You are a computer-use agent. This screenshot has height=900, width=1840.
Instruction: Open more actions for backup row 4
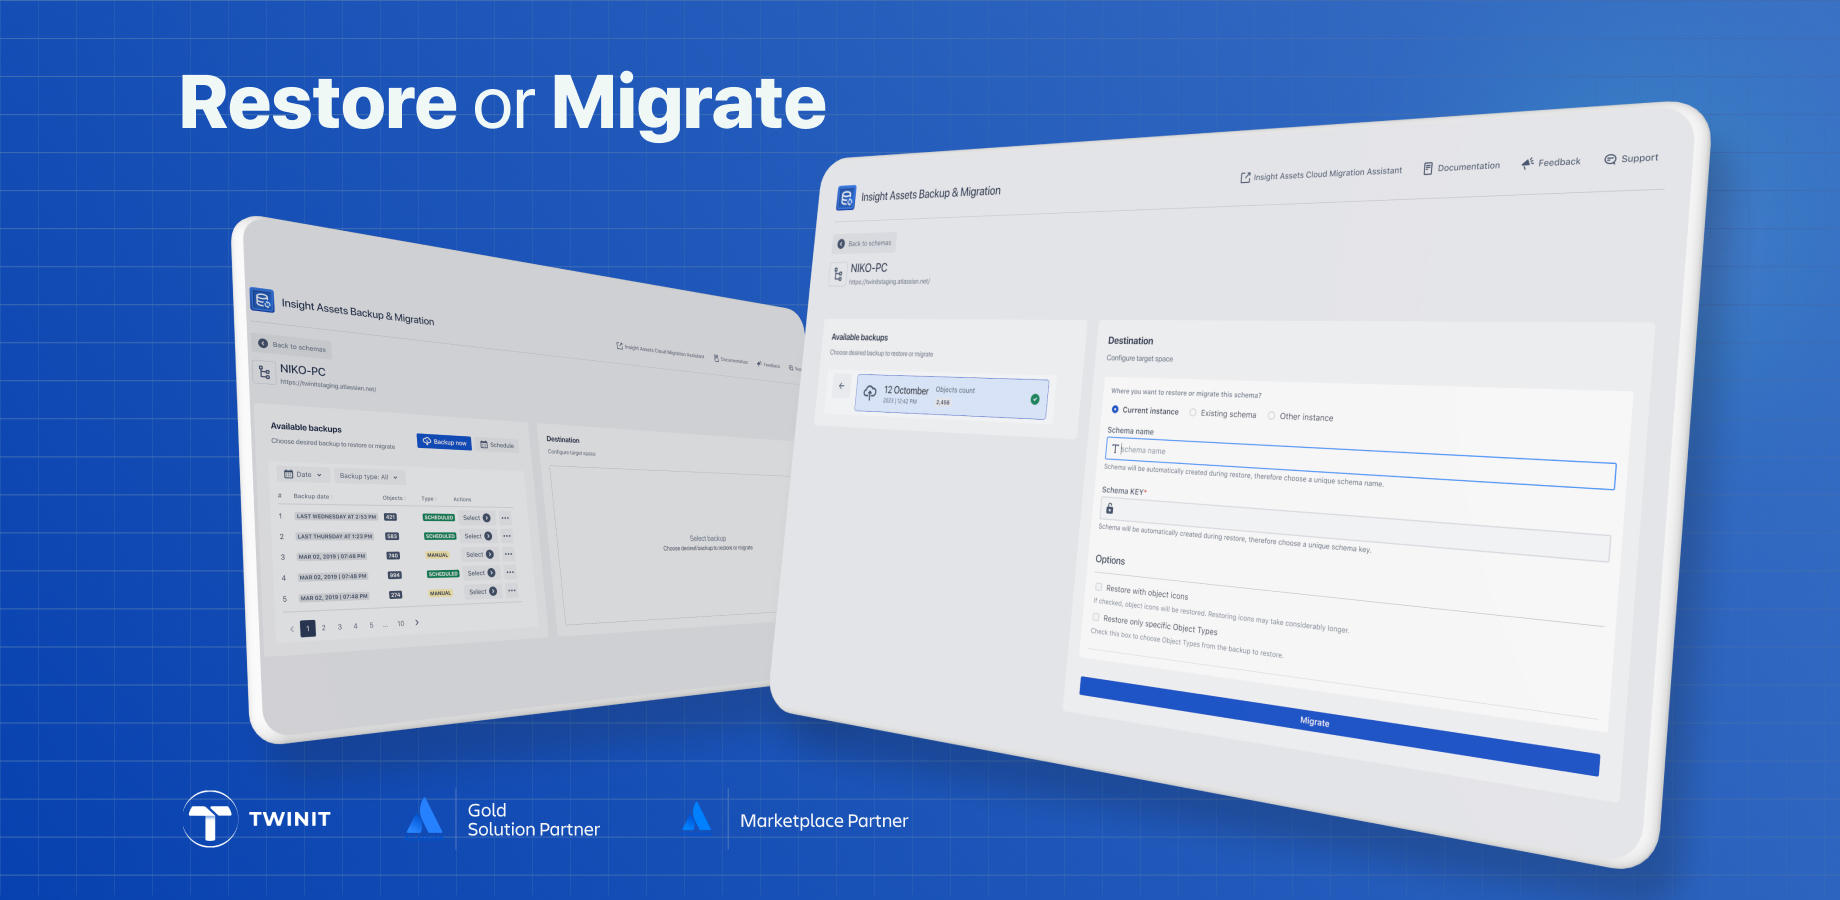tap(510, 573)
